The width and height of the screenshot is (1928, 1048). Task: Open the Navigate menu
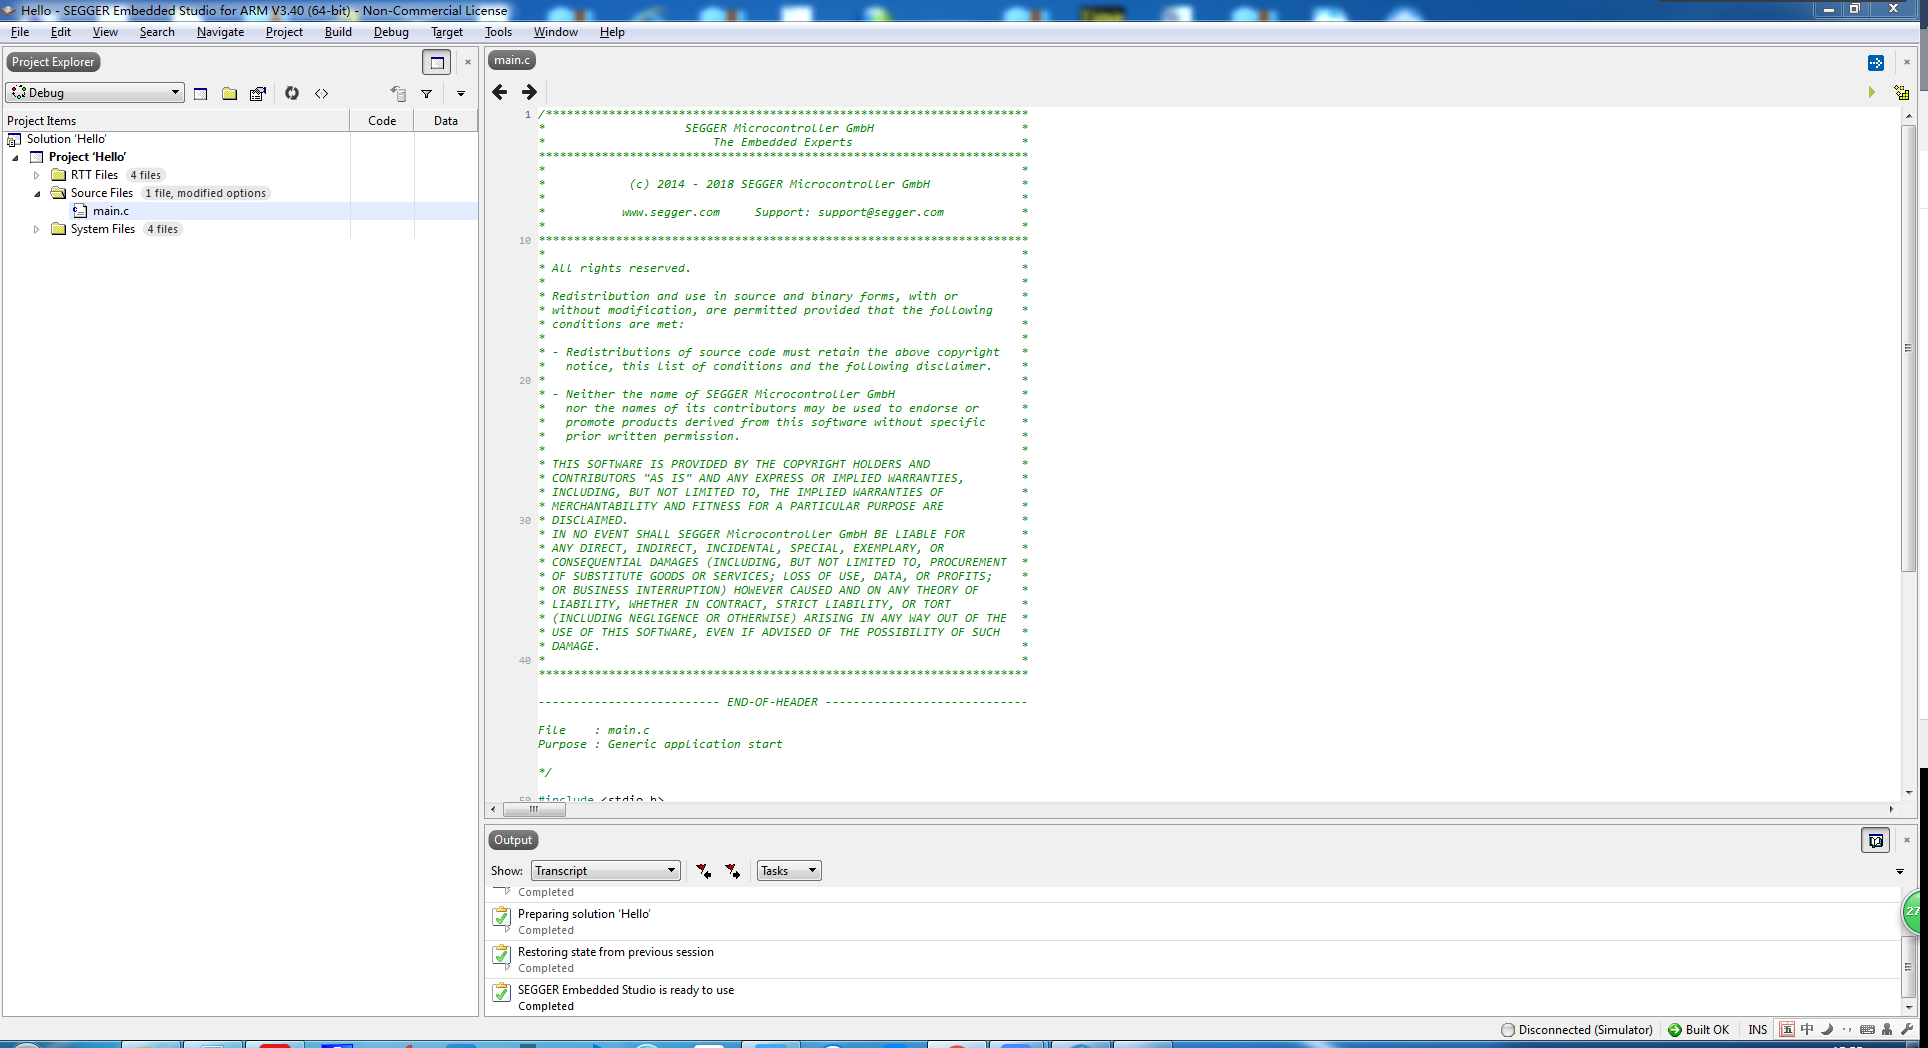[x=220, y=32]
